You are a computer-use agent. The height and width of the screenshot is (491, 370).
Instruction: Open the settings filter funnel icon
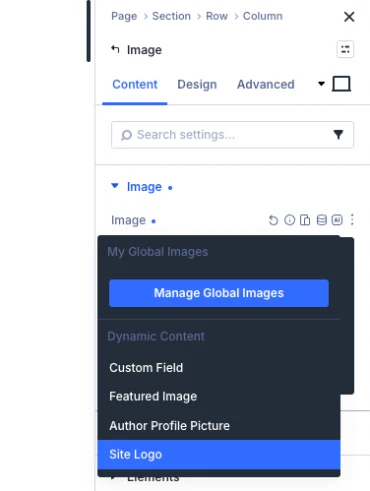338,135
